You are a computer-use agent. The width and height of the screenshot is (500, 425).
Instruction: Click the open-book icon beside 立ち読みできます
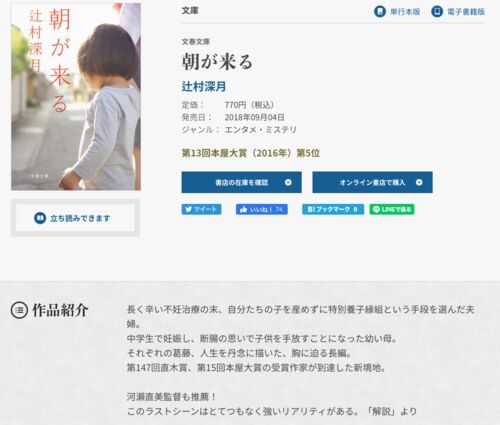pyautogui.click(x=40, y=218)
